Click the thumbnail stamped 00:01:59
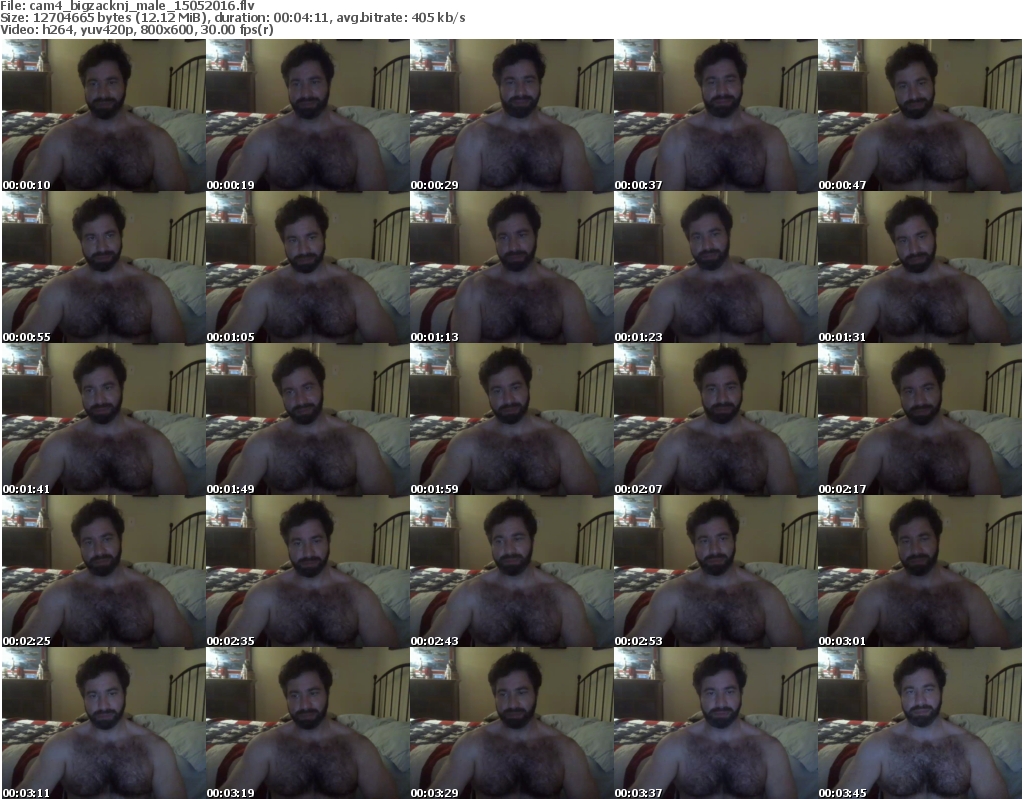 click(512, 419)
